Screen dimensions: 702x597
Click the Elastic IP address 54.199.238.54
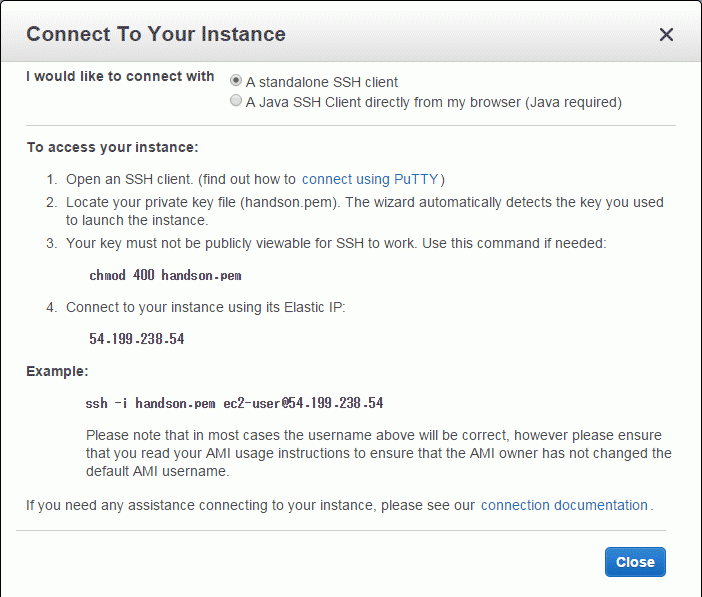click(x=137, y=339)
